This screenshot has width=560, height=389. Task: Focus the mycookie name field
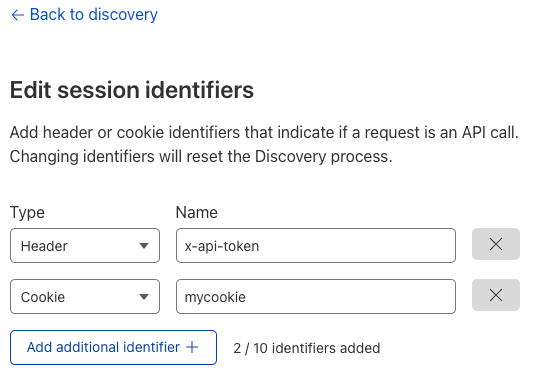(316, 297)
